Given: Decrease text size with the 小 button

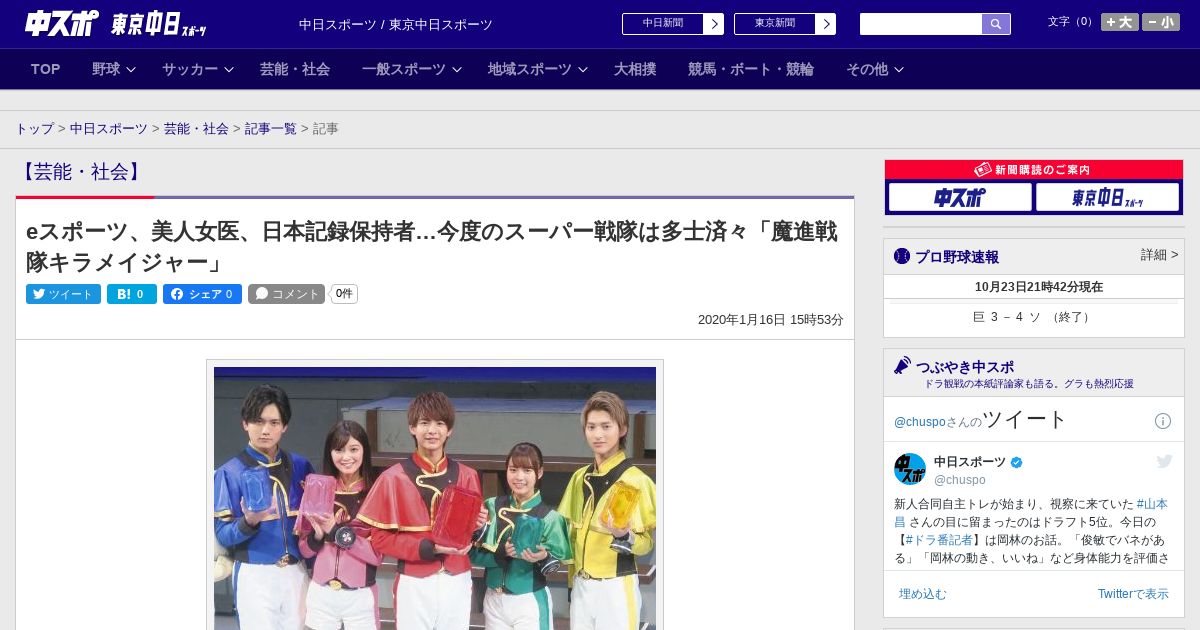Looking at the screenshot, I should pos(1161,22).
